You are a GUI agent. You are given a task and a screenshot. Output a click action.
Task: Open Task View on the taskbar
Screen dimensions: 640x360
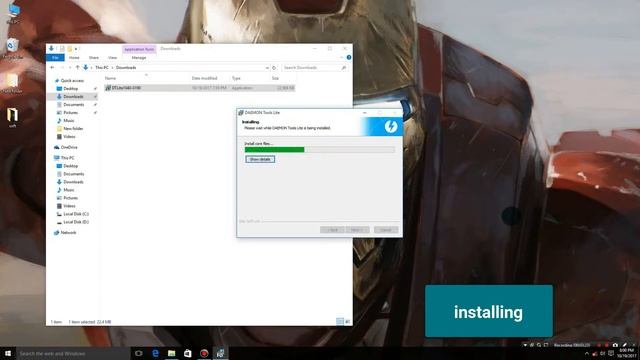tap(139, 353)
